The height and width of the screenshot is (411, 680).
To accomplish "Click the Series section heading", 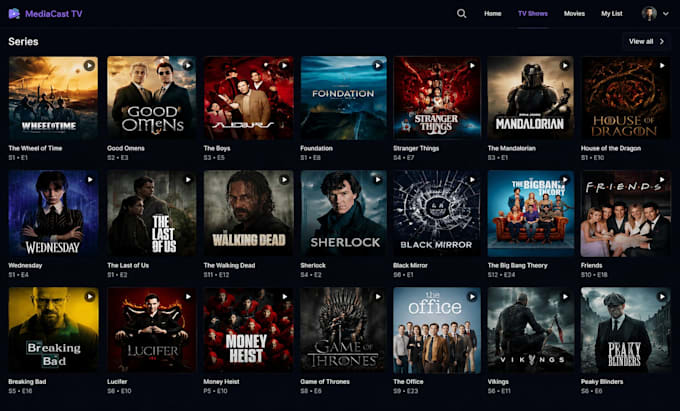I will pos(23,42).
